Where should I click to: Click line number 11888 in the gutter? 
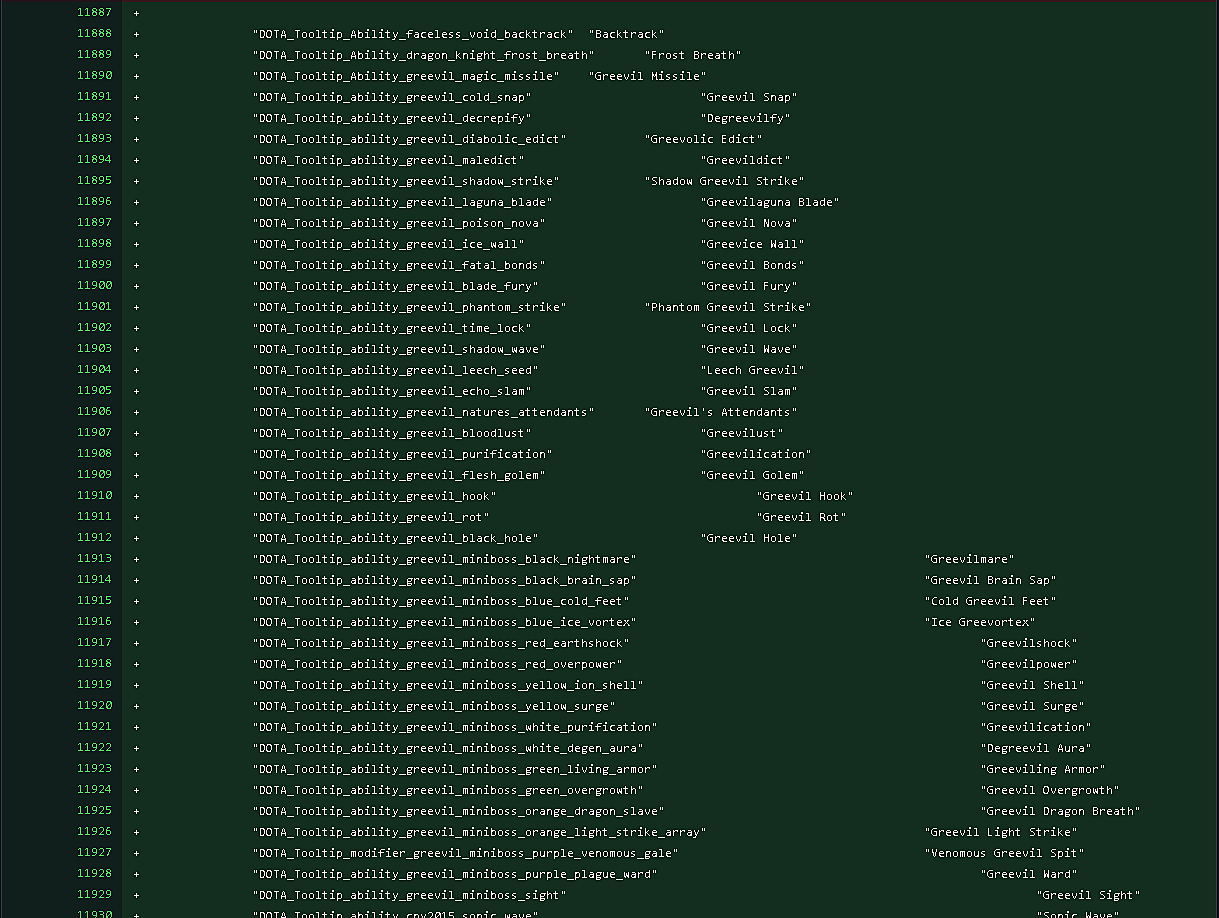pyautogui.click(x=94, y=34)
